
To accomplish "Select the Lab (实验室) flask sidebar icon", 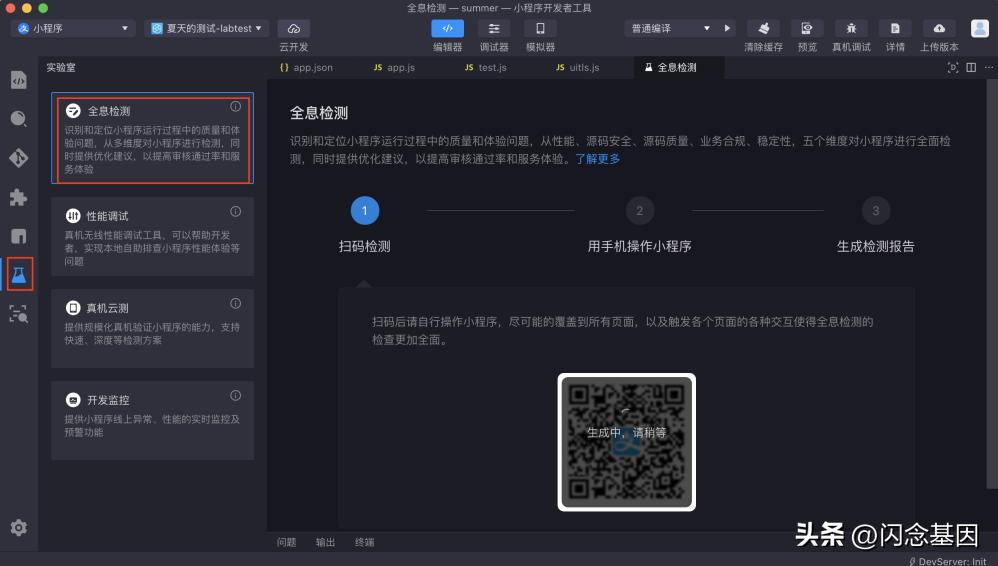I will coord(19,274).
